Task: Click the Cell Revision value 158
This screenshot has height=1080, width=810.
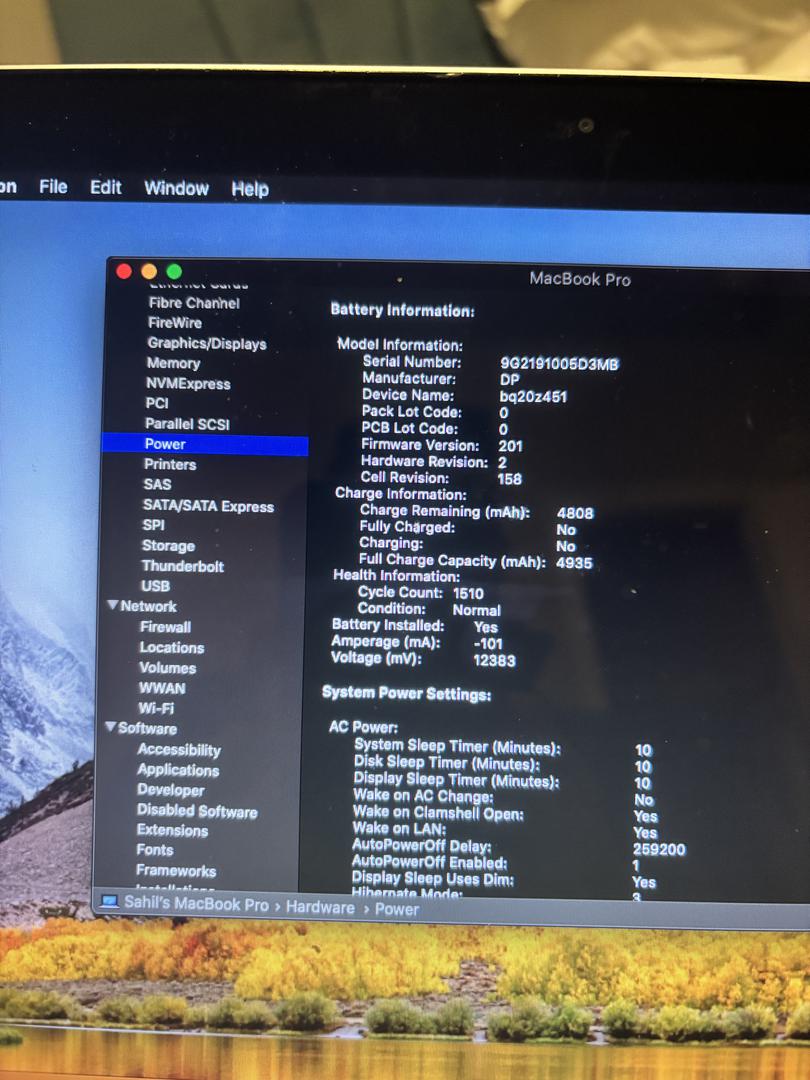Action: [510, 479]
